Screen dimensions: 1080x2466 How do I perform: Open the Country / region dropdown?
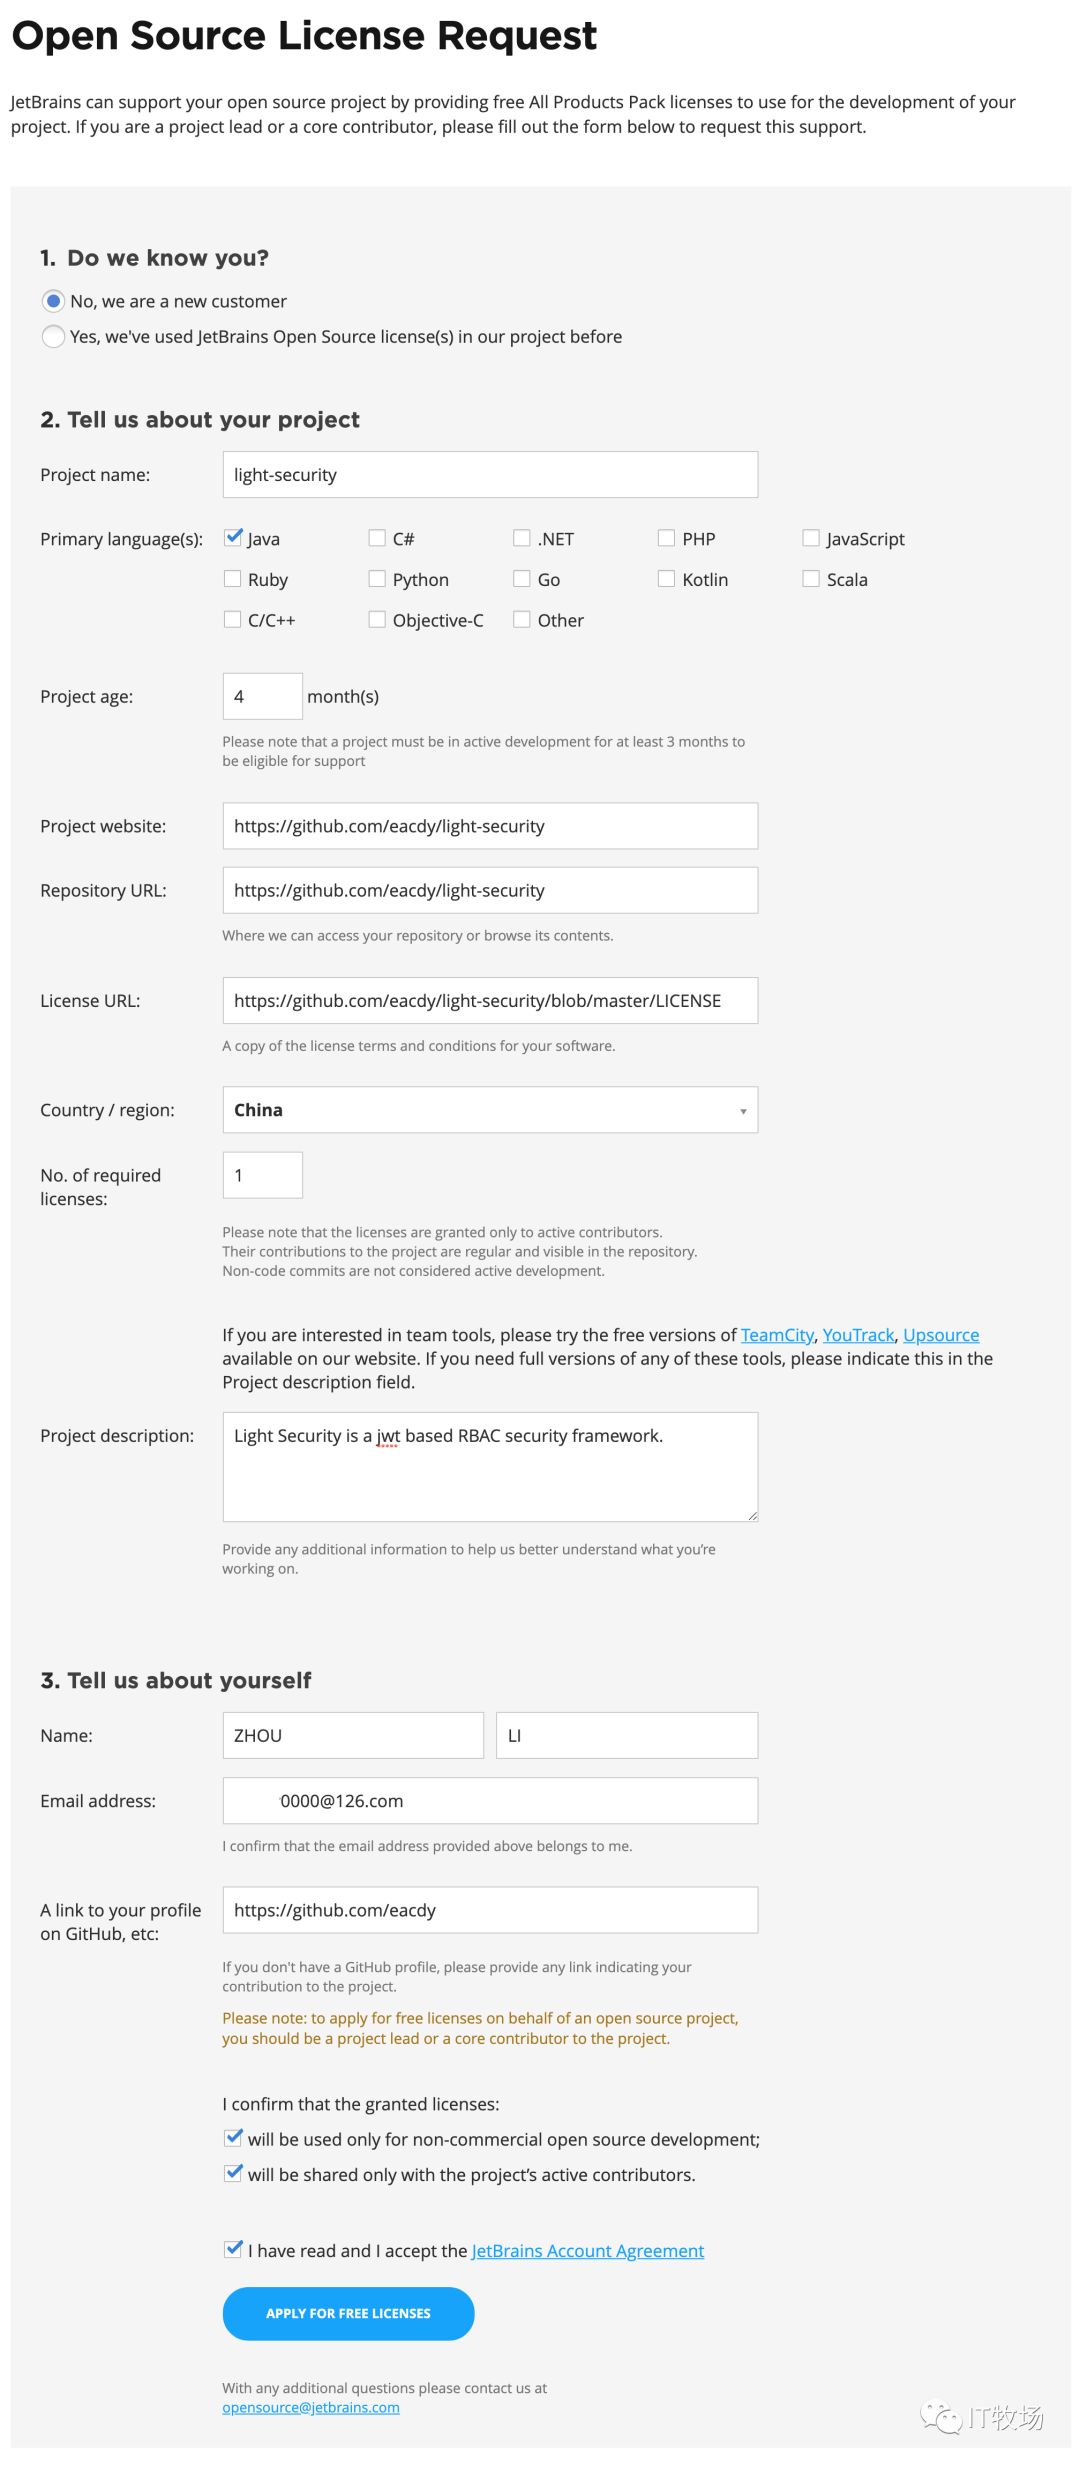pyautogui.click(x=490, y=1110)
